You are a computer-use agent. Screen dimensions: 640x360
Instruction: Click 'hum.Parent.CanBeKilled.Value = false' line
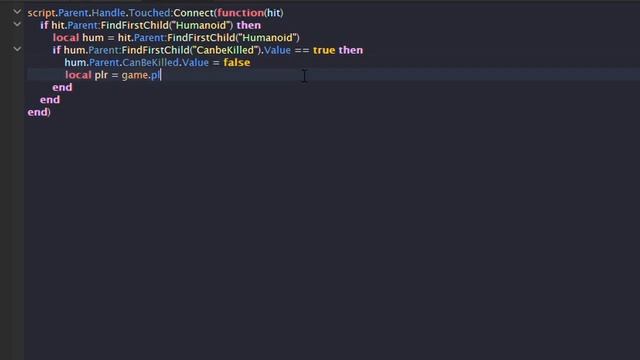[157, 62]
